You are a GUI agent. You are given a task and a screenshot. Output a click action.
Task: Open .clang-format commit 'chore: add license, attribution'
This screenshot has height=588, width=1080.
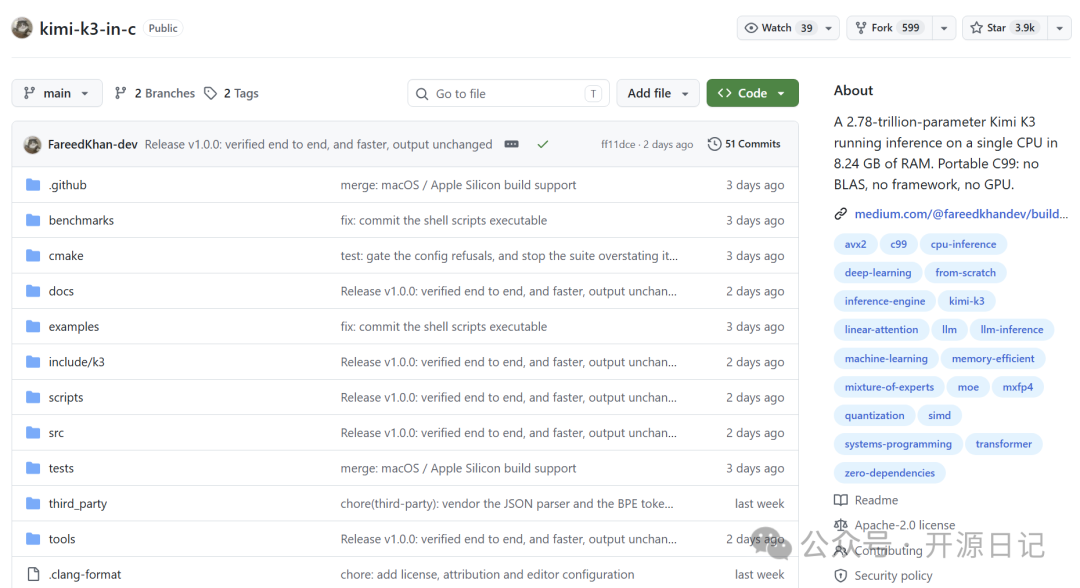[x=487, y=574]
